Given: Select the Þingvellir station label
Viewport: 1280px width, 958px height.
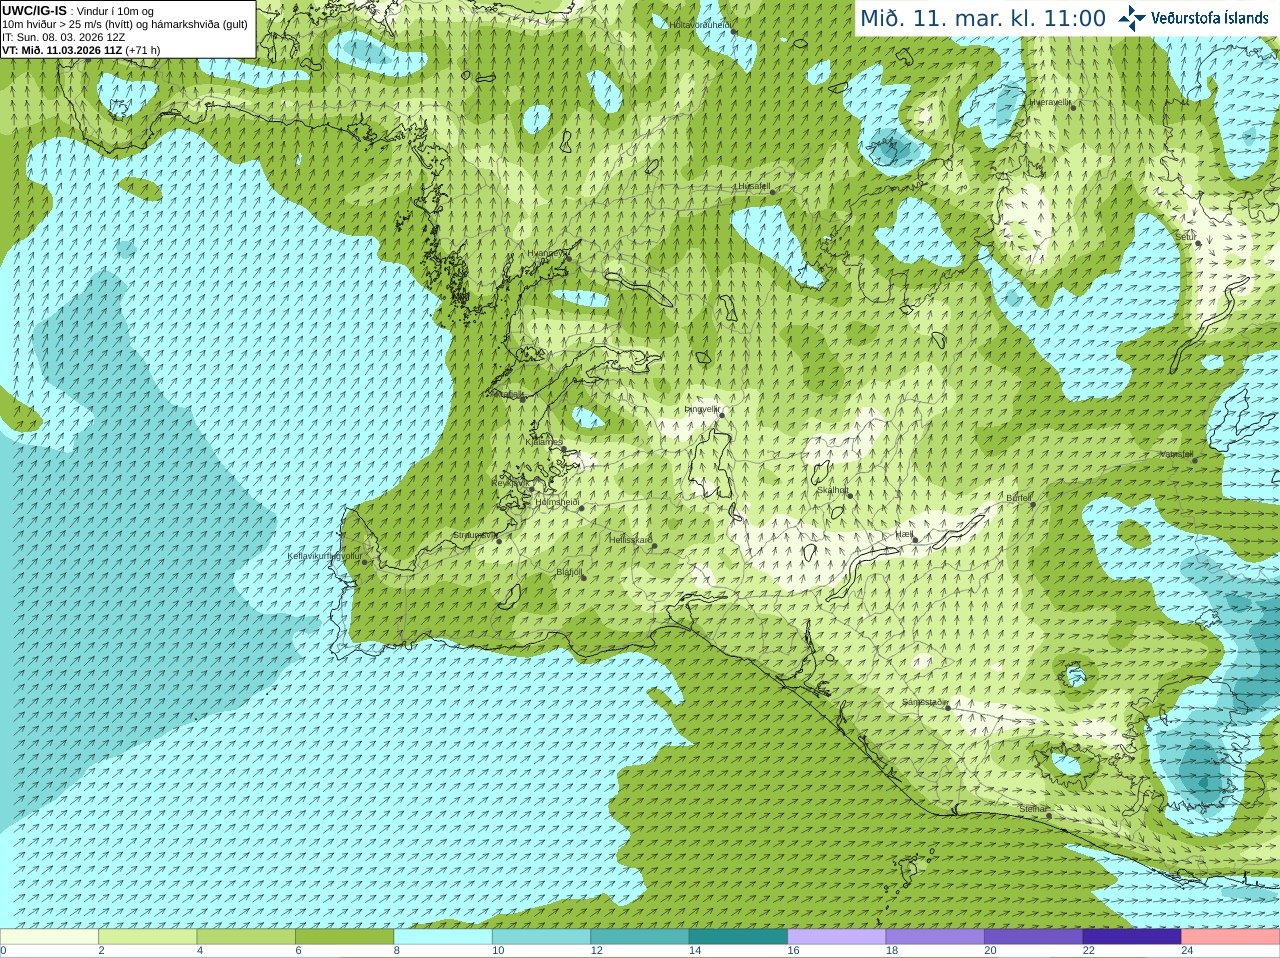Looking at the screenshot, I should click(x=701, y=409).
